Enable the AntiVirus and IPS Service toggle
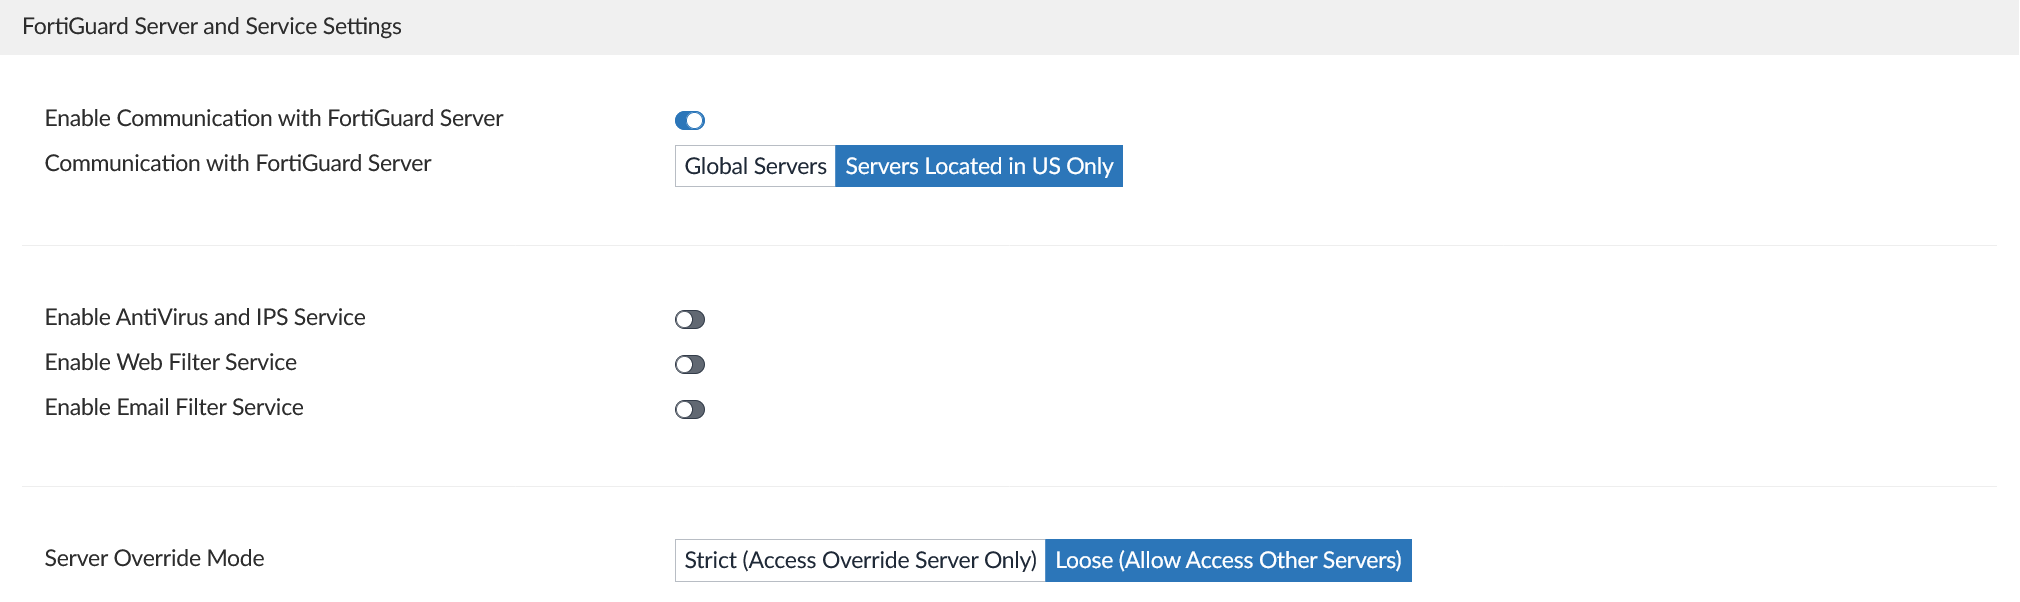Viewport: 2020px width, 602px height. click(x=689, y=319)
